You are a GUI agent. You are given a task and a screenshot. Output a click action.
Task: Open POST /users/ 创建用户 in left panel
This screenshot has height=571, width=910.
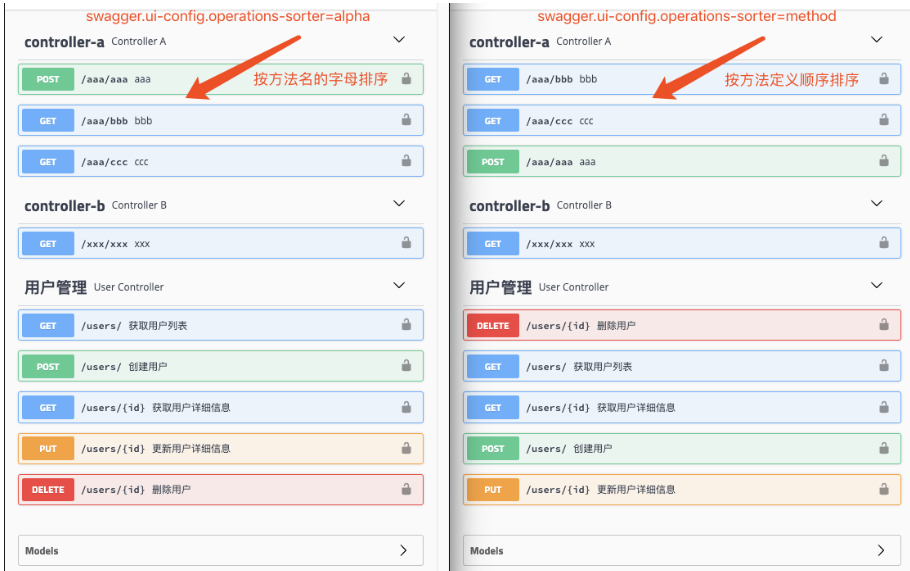[x=221, y=366]
